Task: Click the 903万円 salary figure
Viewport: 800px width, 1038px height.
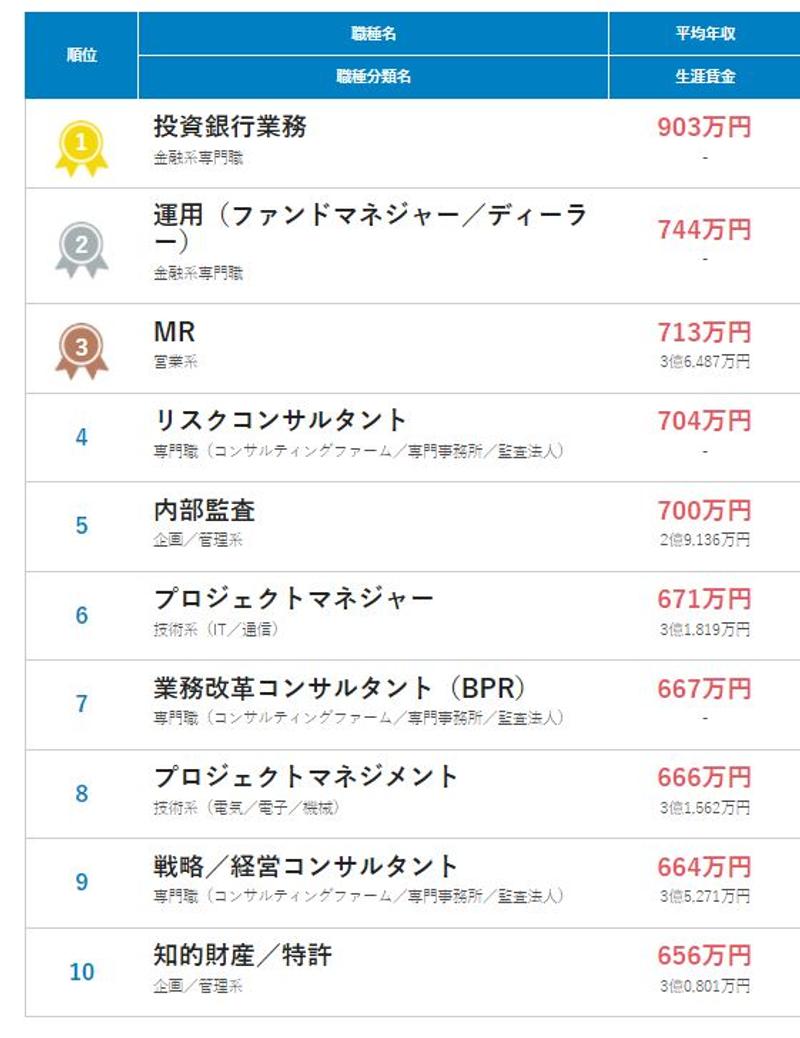Action: click(704, 127)
